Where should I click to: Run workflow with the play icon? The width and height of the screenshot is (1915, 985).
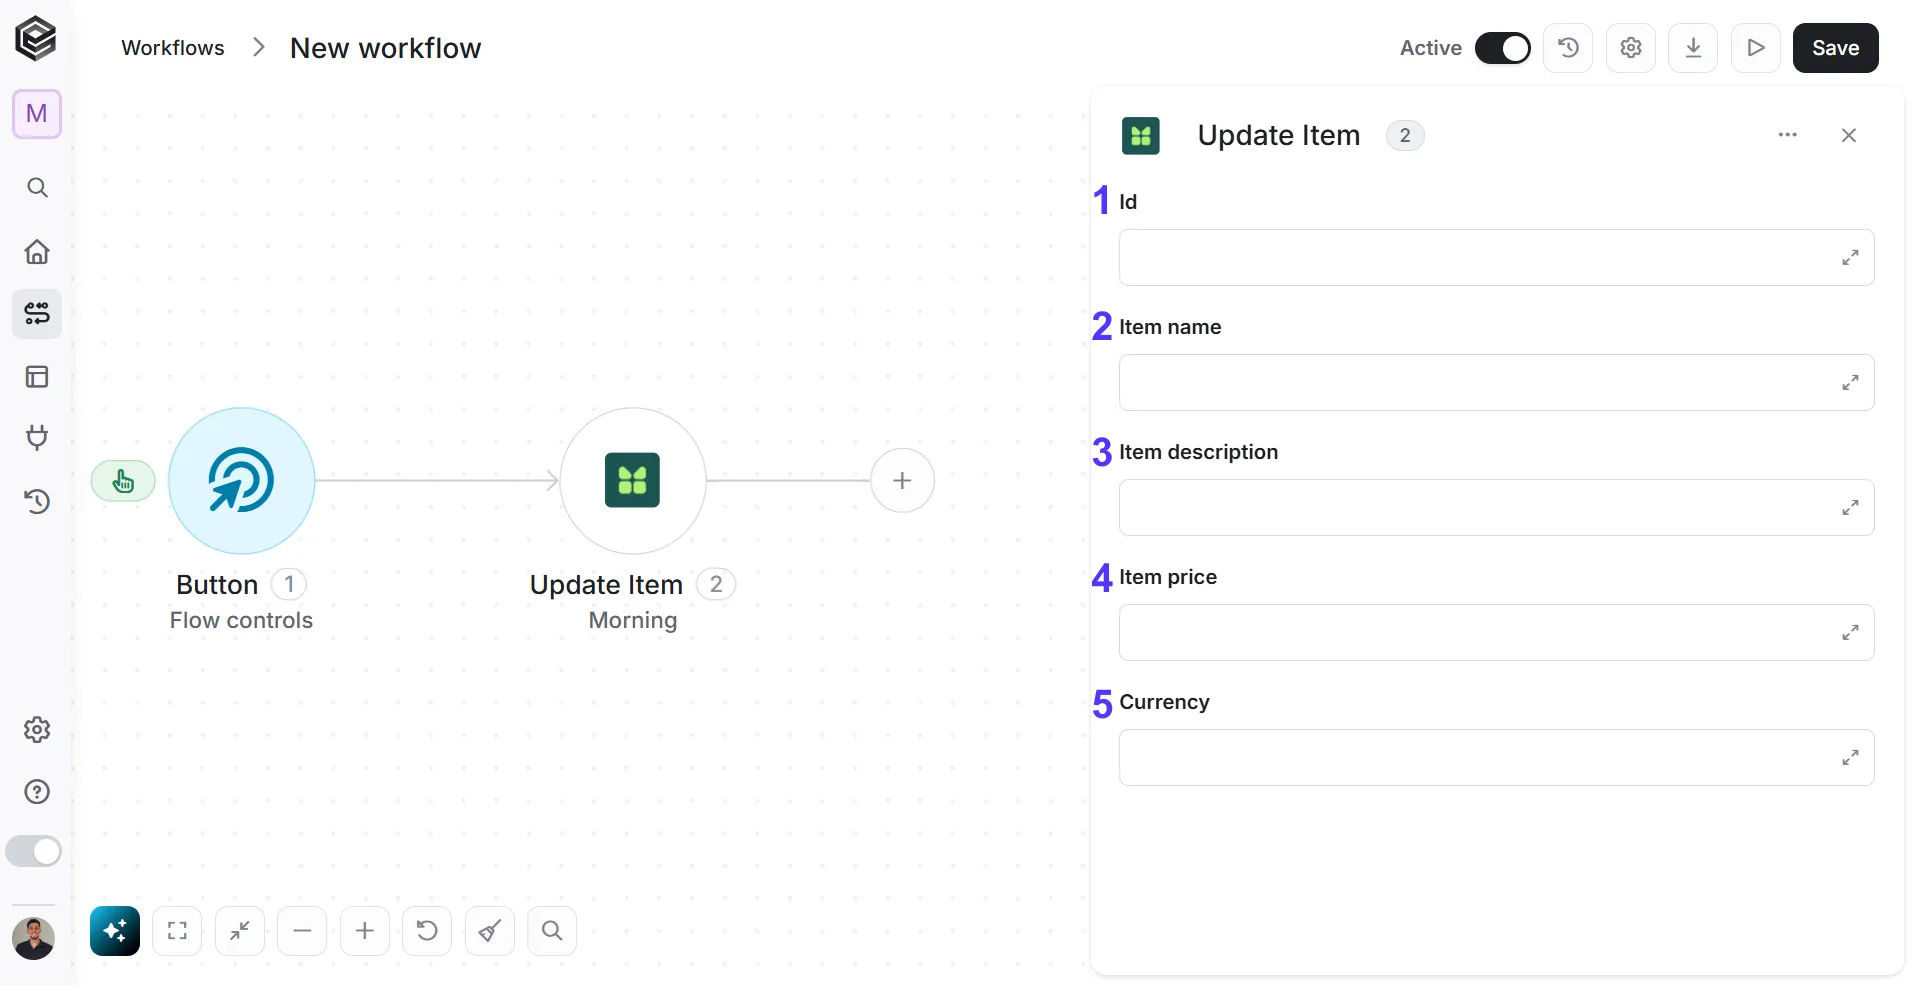pos(1756,48)
